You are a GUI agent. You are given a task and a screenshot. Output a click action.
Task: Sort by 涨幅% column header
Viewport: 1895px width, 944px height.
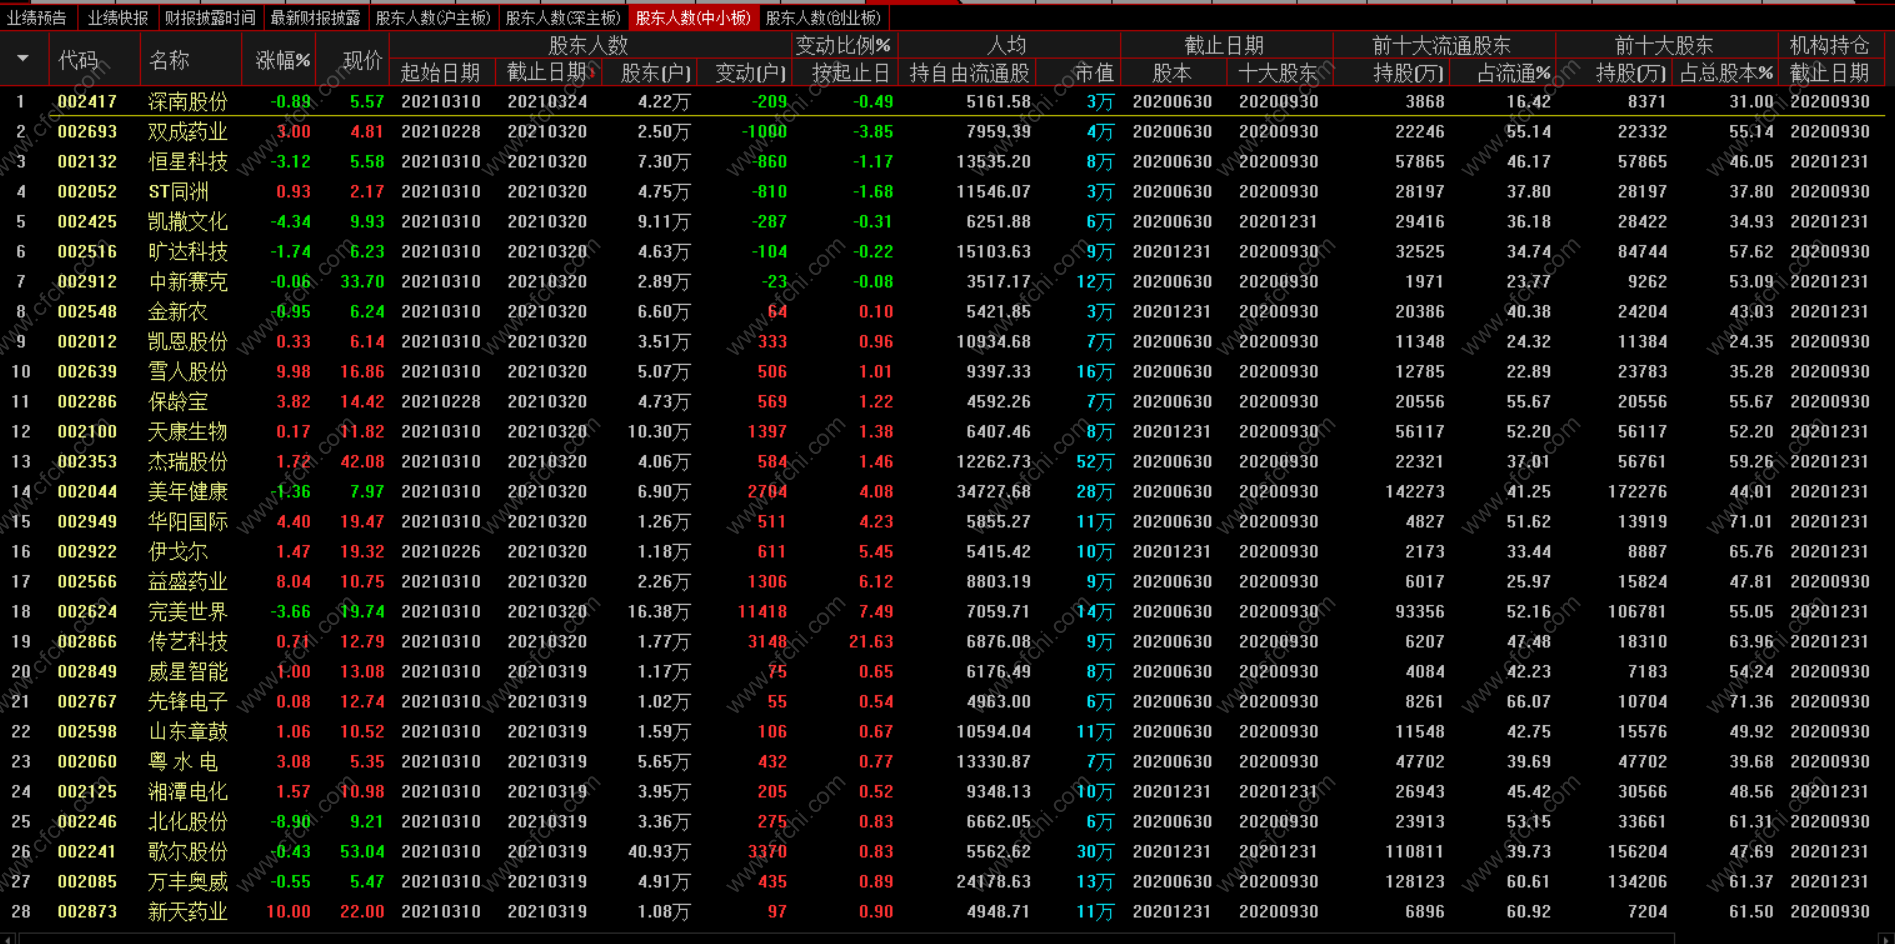(283, 60)
